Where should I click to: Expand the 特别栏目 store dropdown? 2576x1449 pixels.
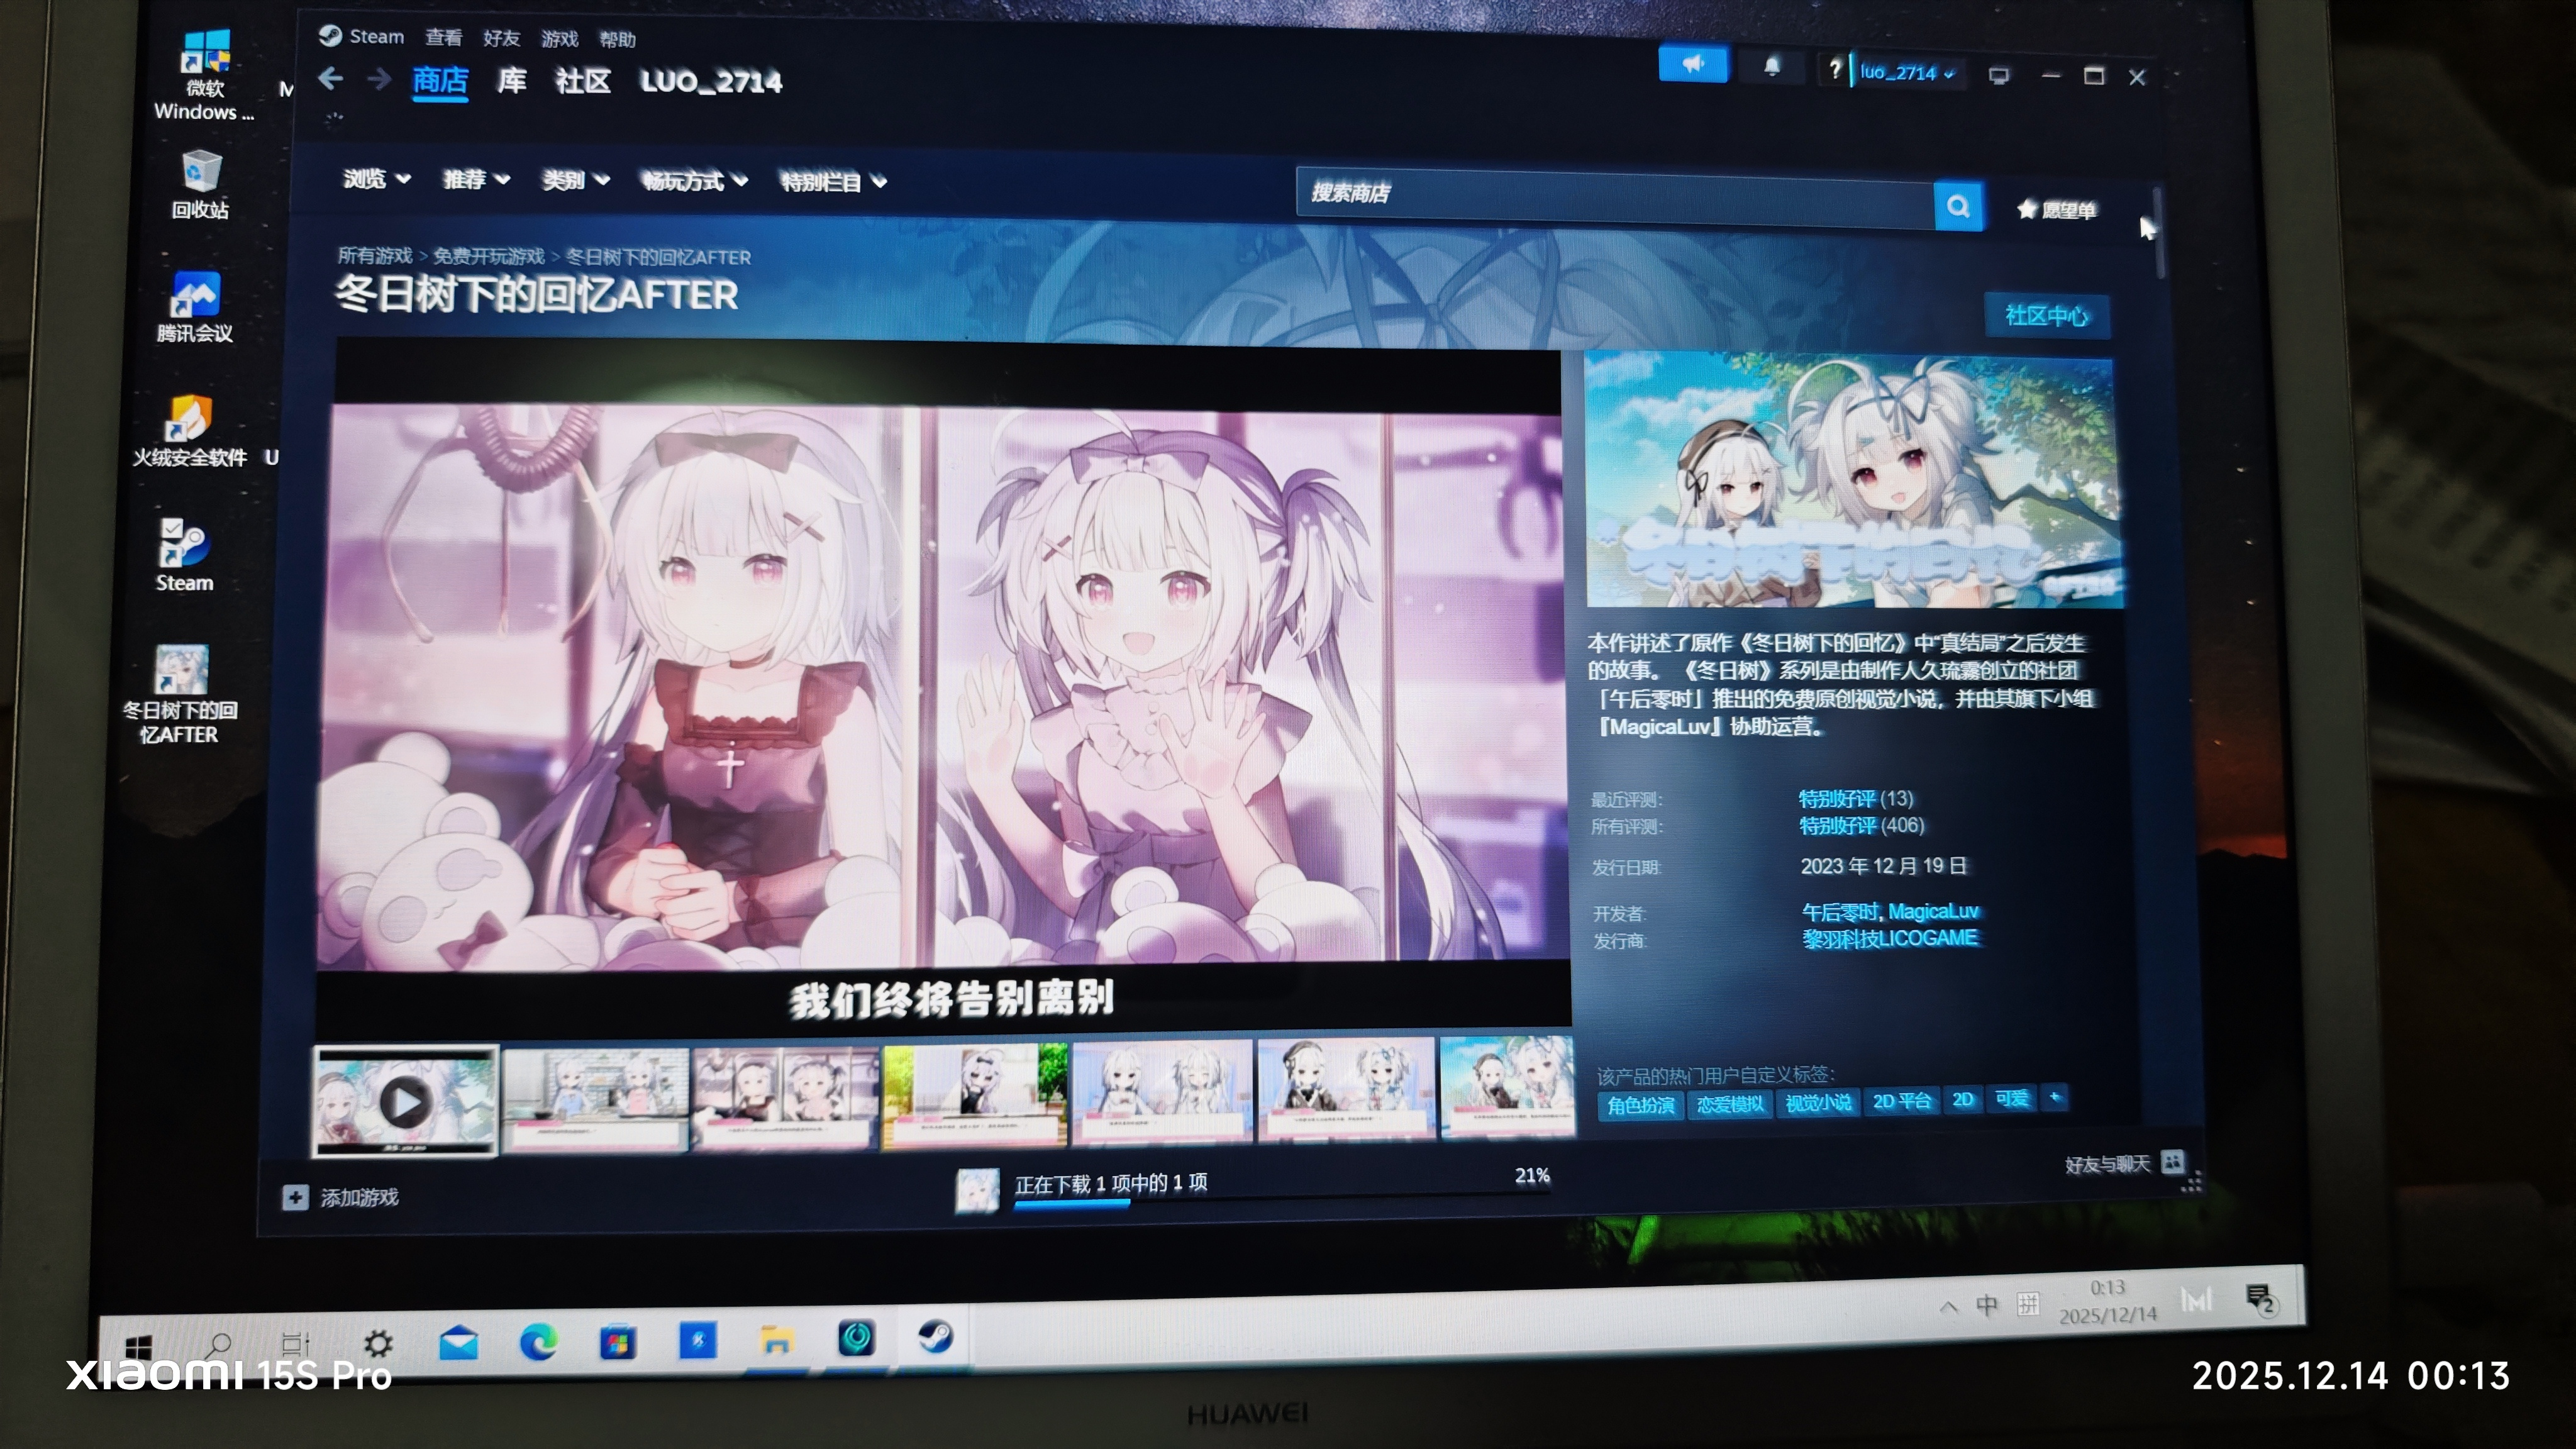pyautogui.click(x=833, y=182)
